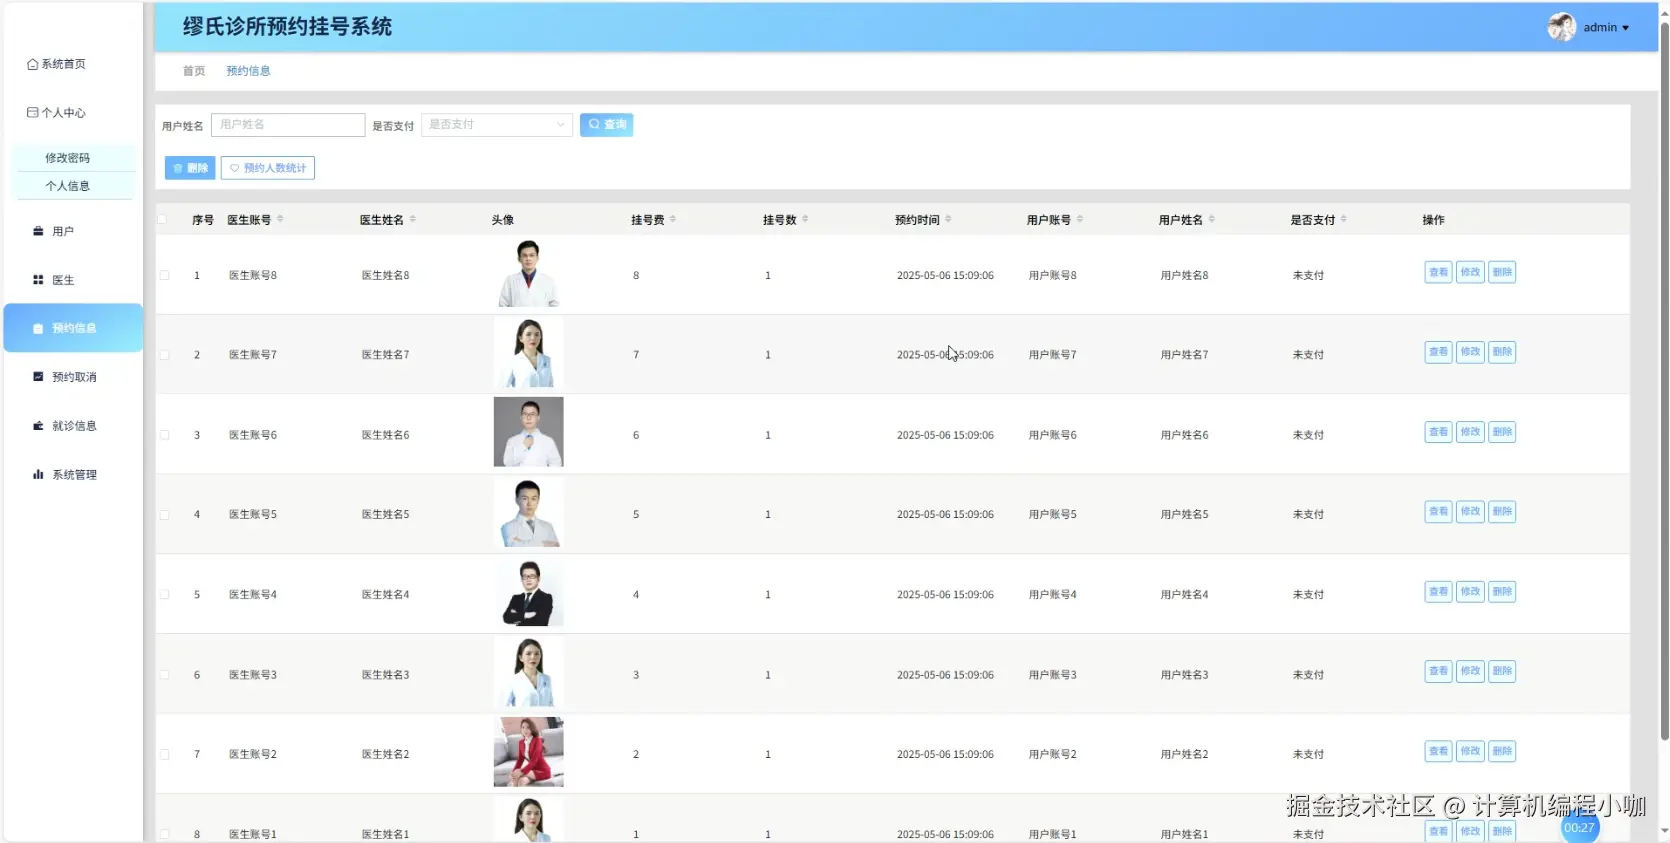Click 修改 for 用户账号8 row
This screenshot has height=843, width=1670.
click(x=1470, y=272)
